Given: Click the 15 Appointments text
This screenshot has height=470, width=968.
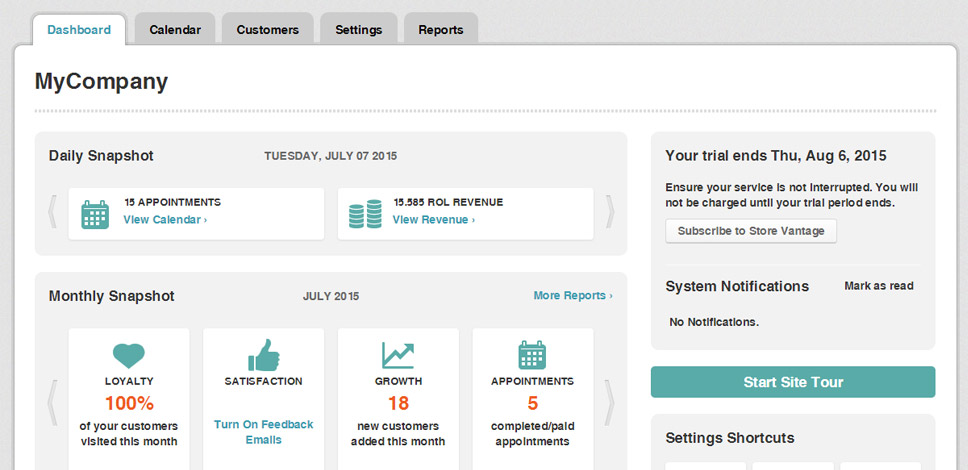Looking at the screenshot, I should tap(172, 202).
